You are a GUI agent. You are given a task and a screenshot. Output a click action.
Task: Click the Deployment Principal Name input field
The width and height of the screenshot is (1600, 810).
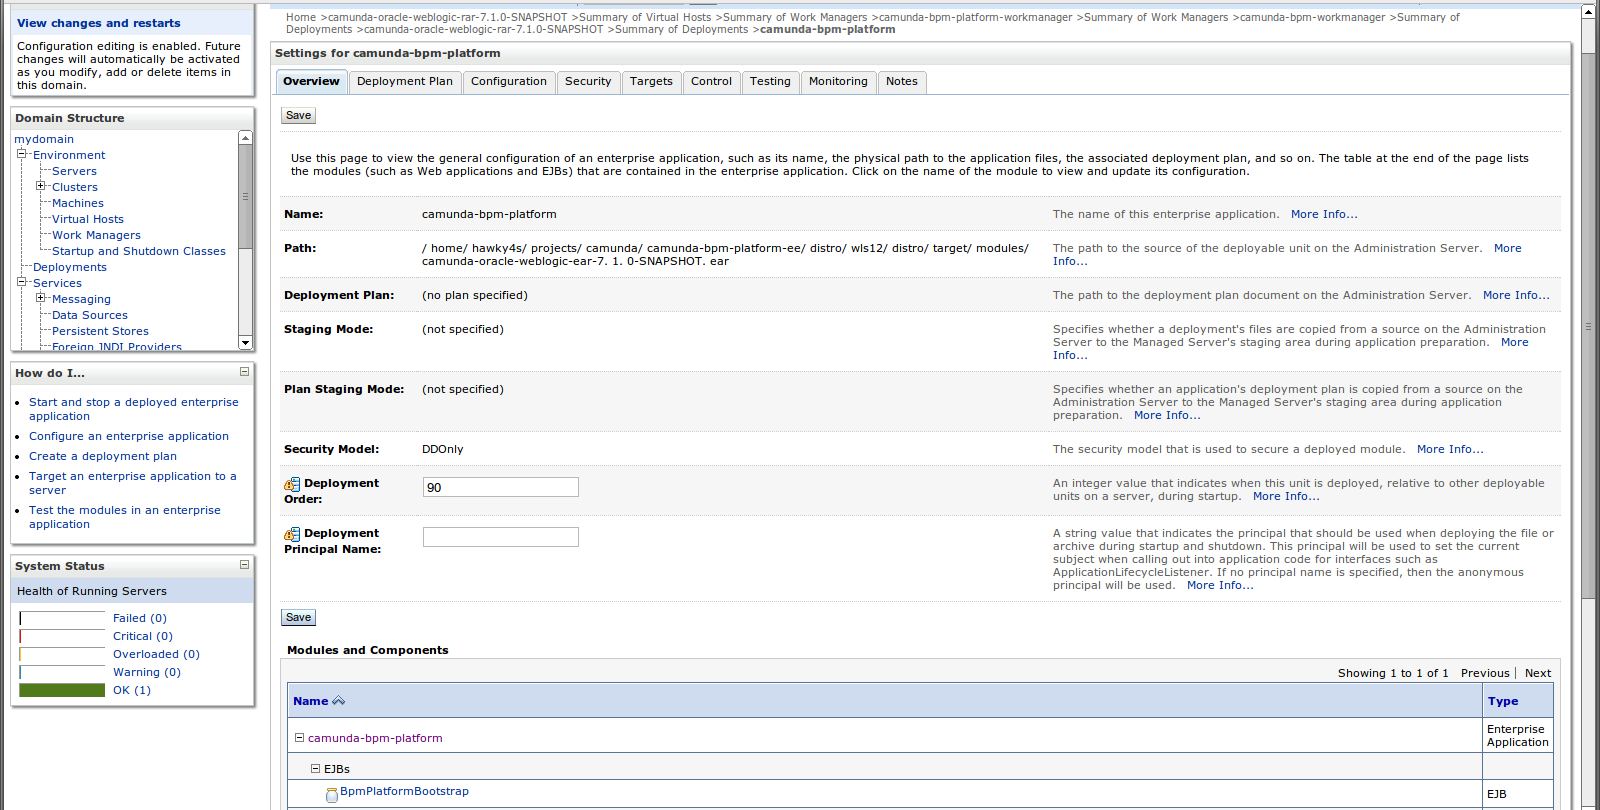pos(501,537)
